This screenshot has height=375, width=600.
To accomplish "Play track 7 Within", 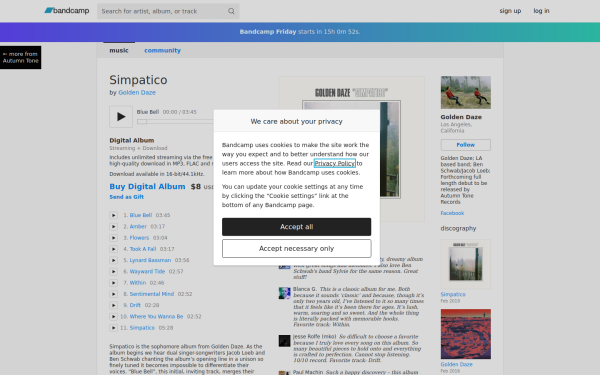I will (x=113, y=283).
